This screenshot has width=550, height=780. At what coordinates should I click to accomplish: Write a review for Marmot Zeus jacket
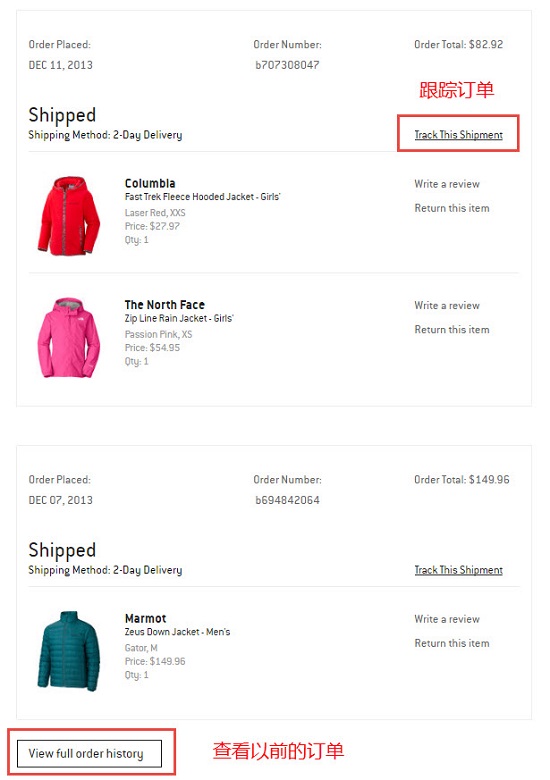tap(447, 619)
